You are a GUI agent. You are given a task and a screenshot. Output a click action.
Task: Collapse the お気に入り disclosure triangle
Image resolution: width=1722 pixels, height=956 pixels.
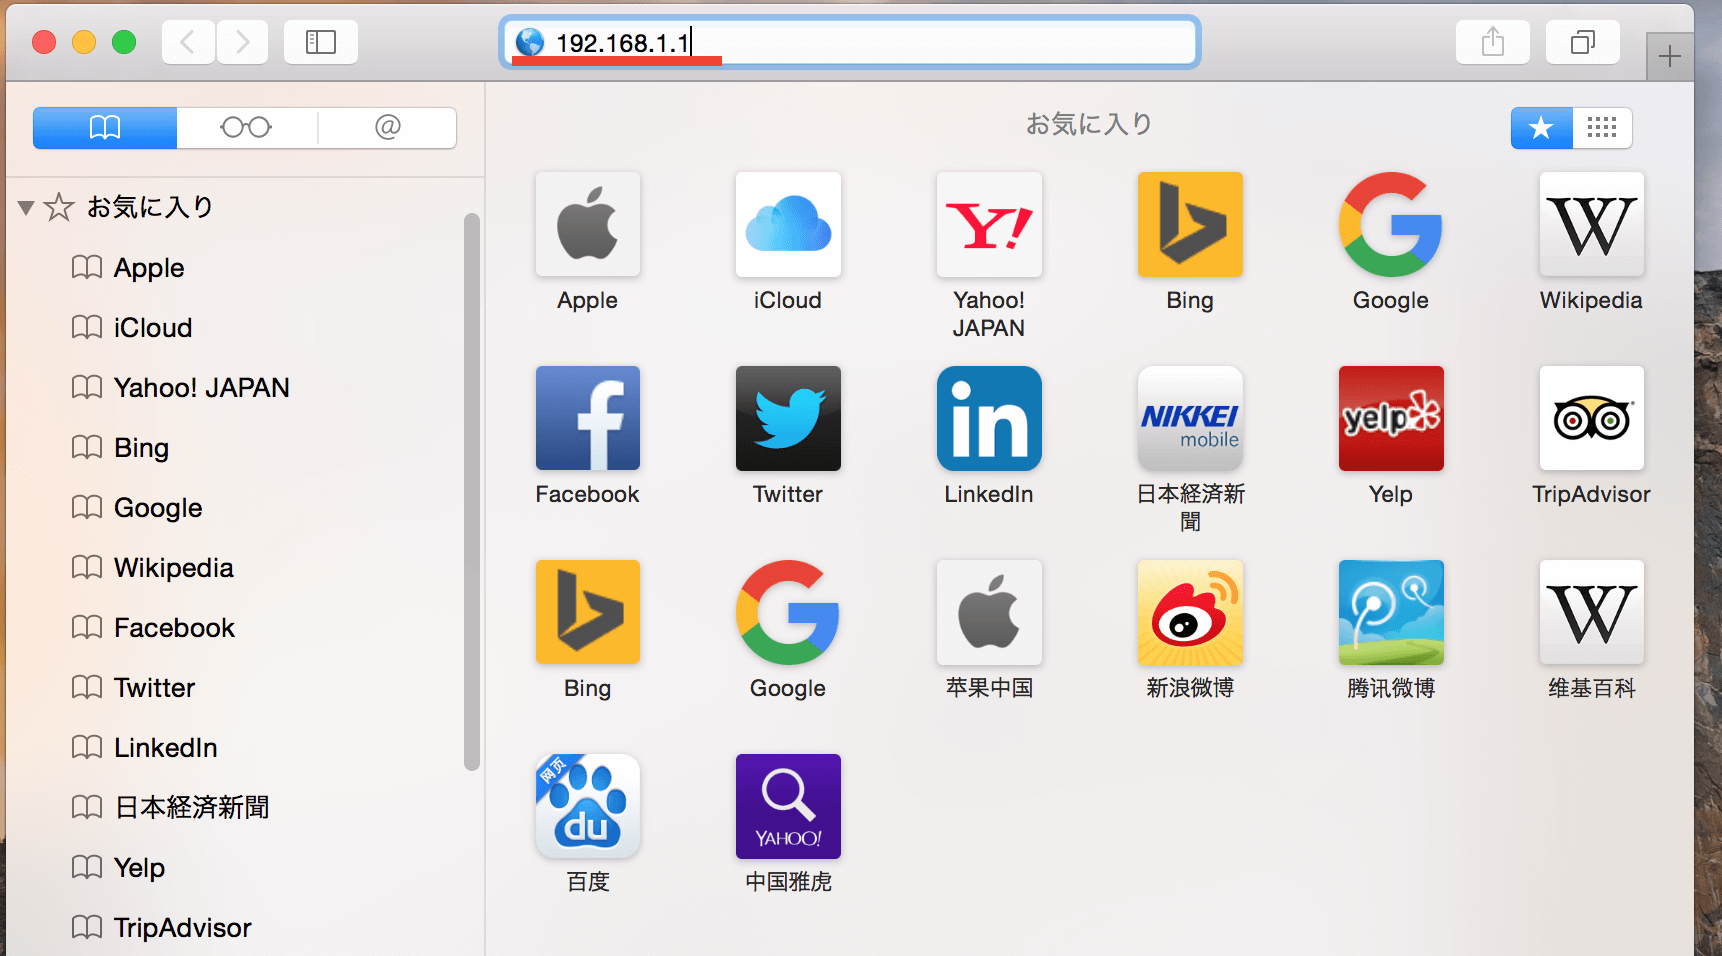coord(26,207)
